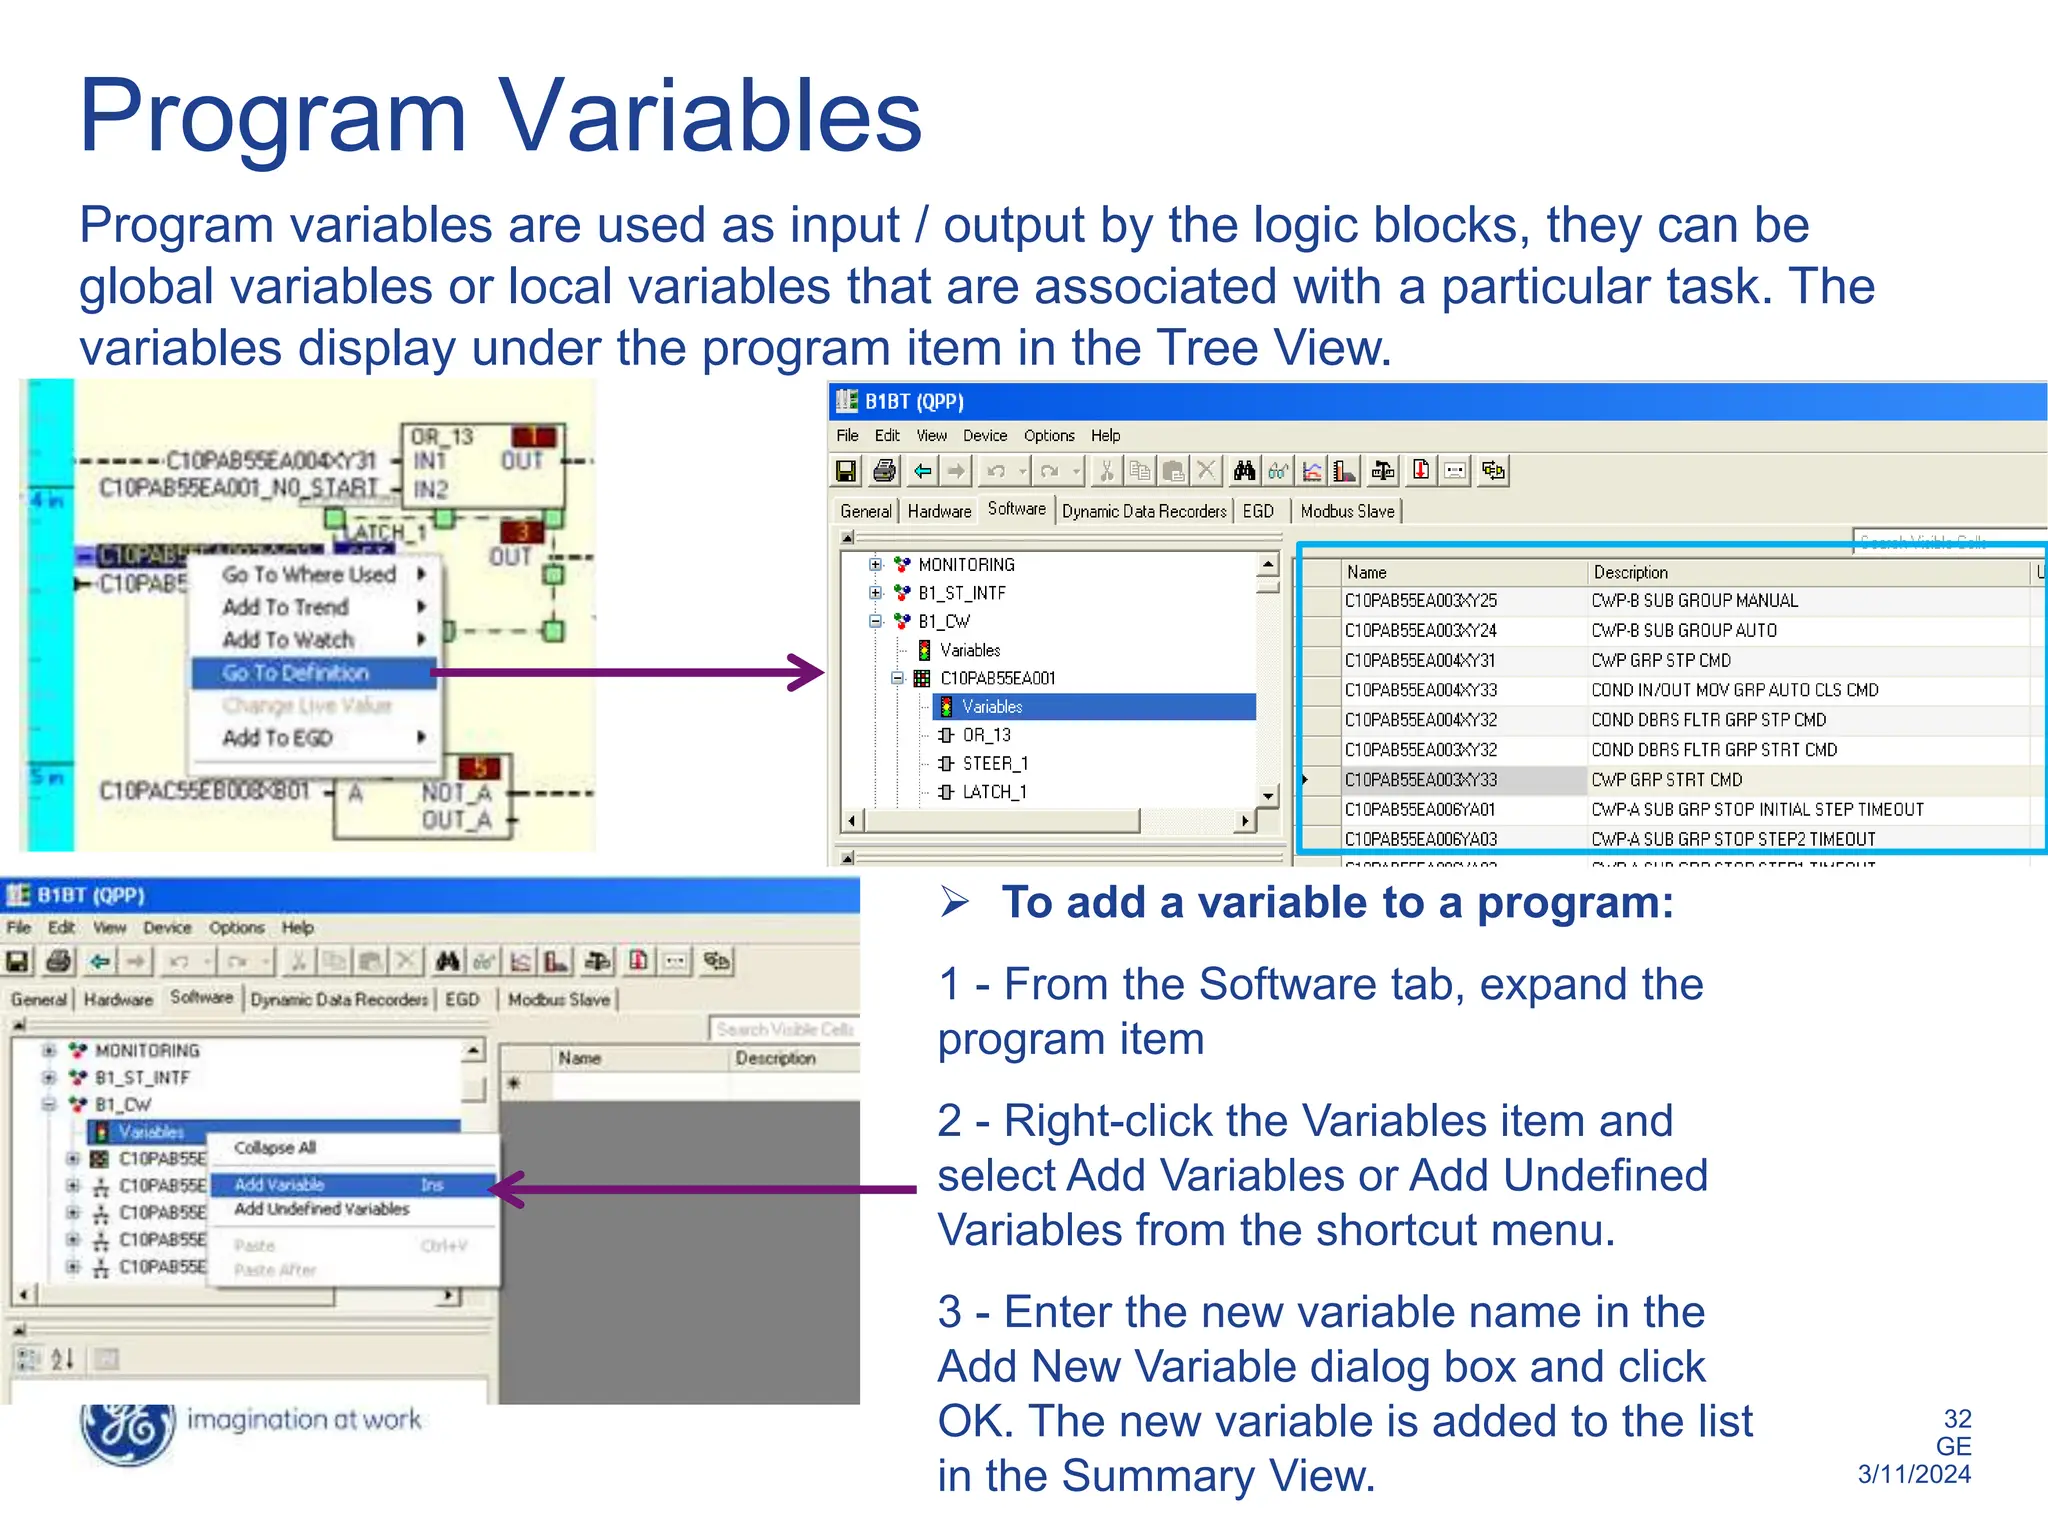The height and width of the screenshot is (1536, 2048).
Task: Select the C10PAB55EA003XY33 variable row
Action: (1420, 780)
